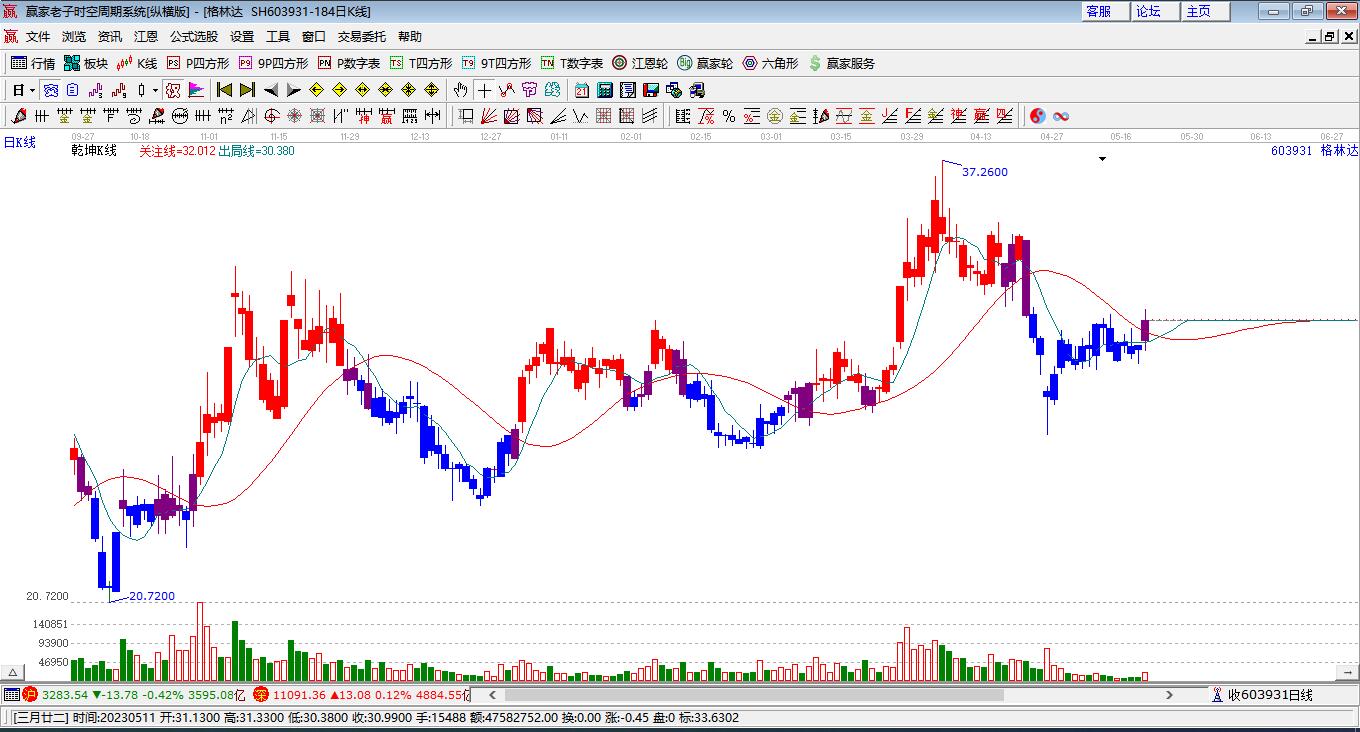Open 赢家服务 dollar-sign service
The width and height of the screenshot is (1360, 732).
(841, 63)
